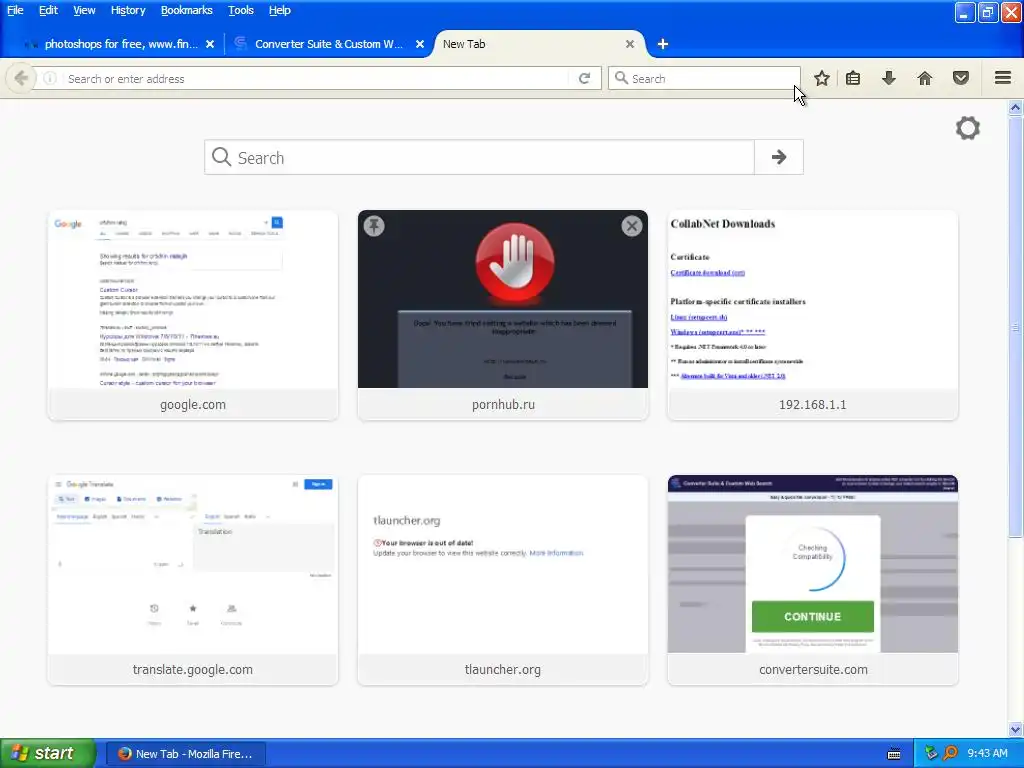Open new tab page settings gear
This screenshot has width=1024, height=768.
coord(968,128)
